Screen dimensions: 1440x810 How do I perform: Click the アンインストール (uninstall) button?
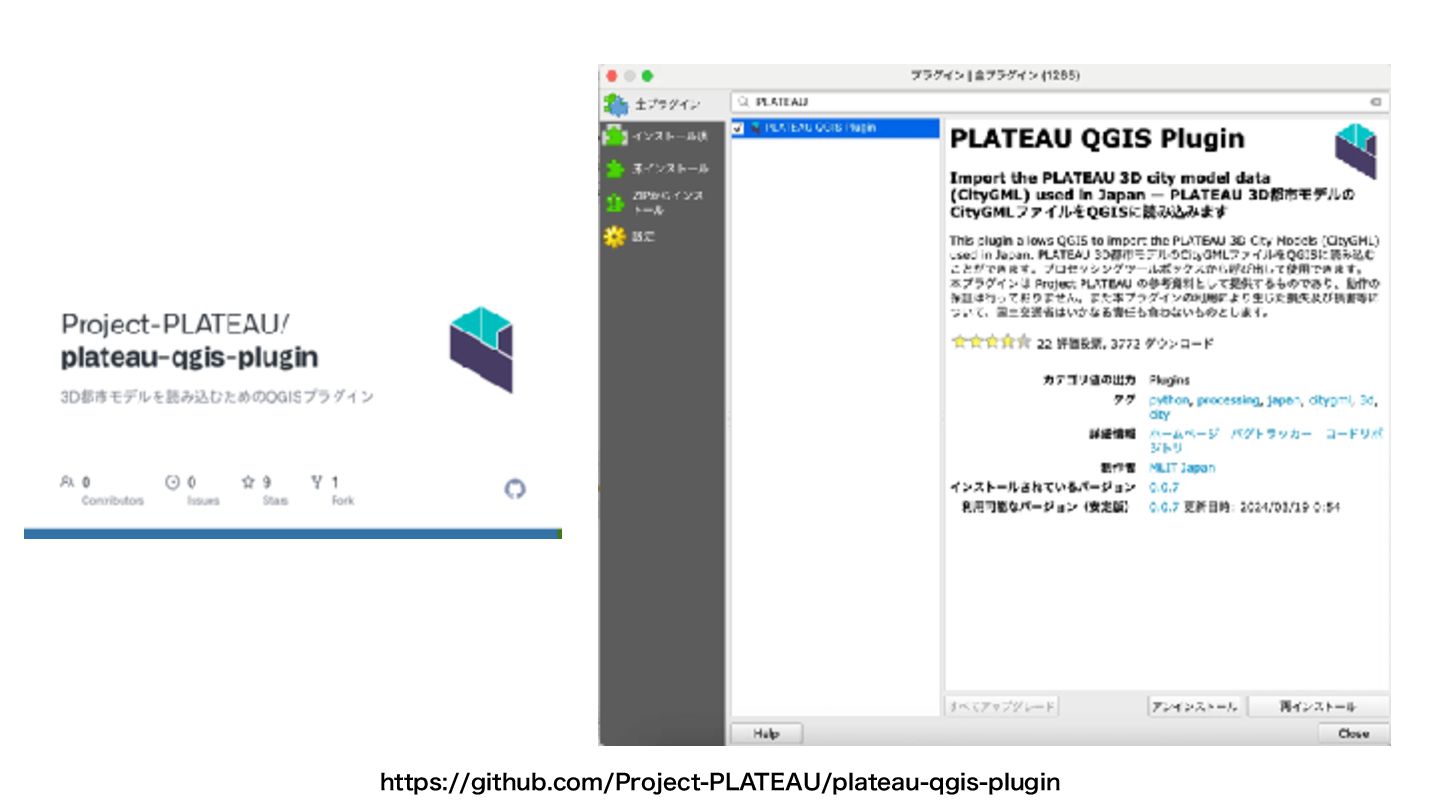[1194, 707]
